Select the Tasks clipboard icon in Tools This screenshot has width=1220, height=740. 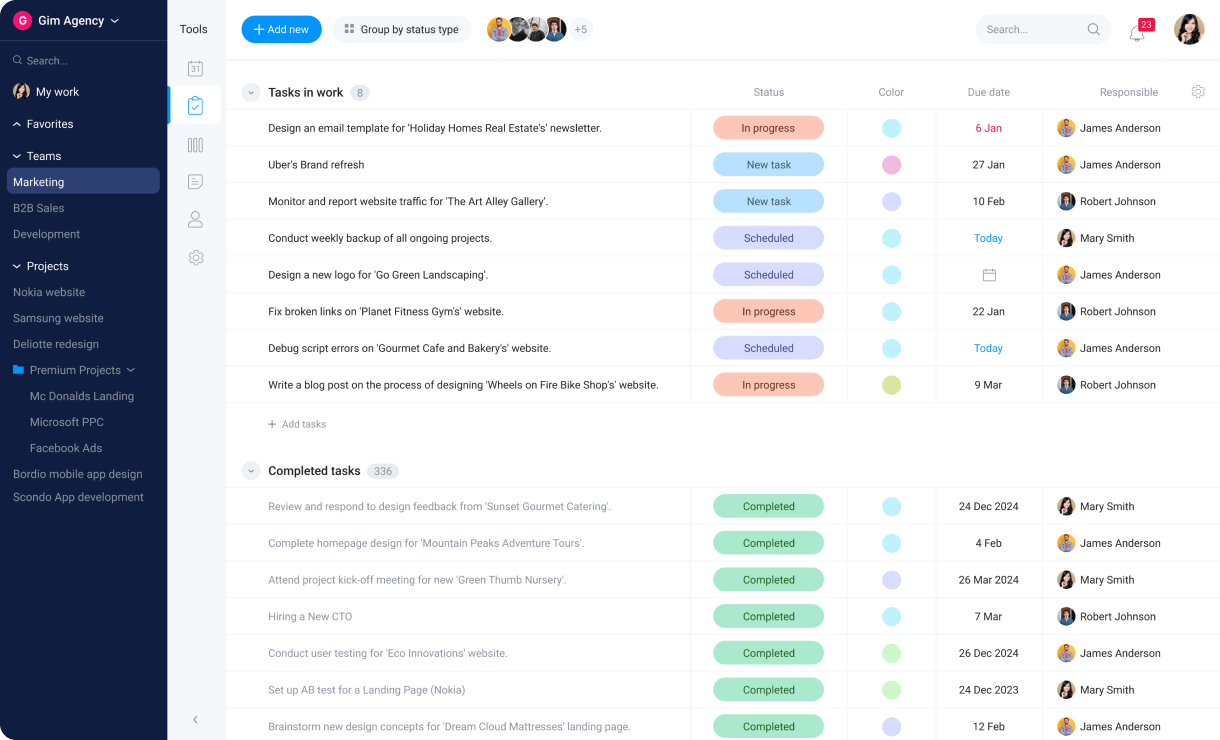pos(195,105)
